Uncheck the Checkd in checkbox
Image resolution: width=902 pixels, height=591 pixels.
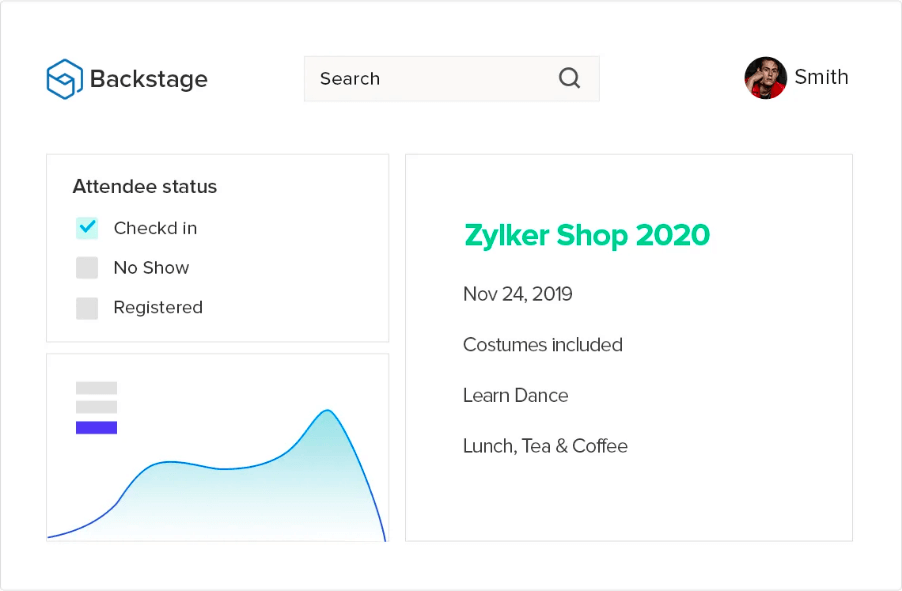point(87,228)
